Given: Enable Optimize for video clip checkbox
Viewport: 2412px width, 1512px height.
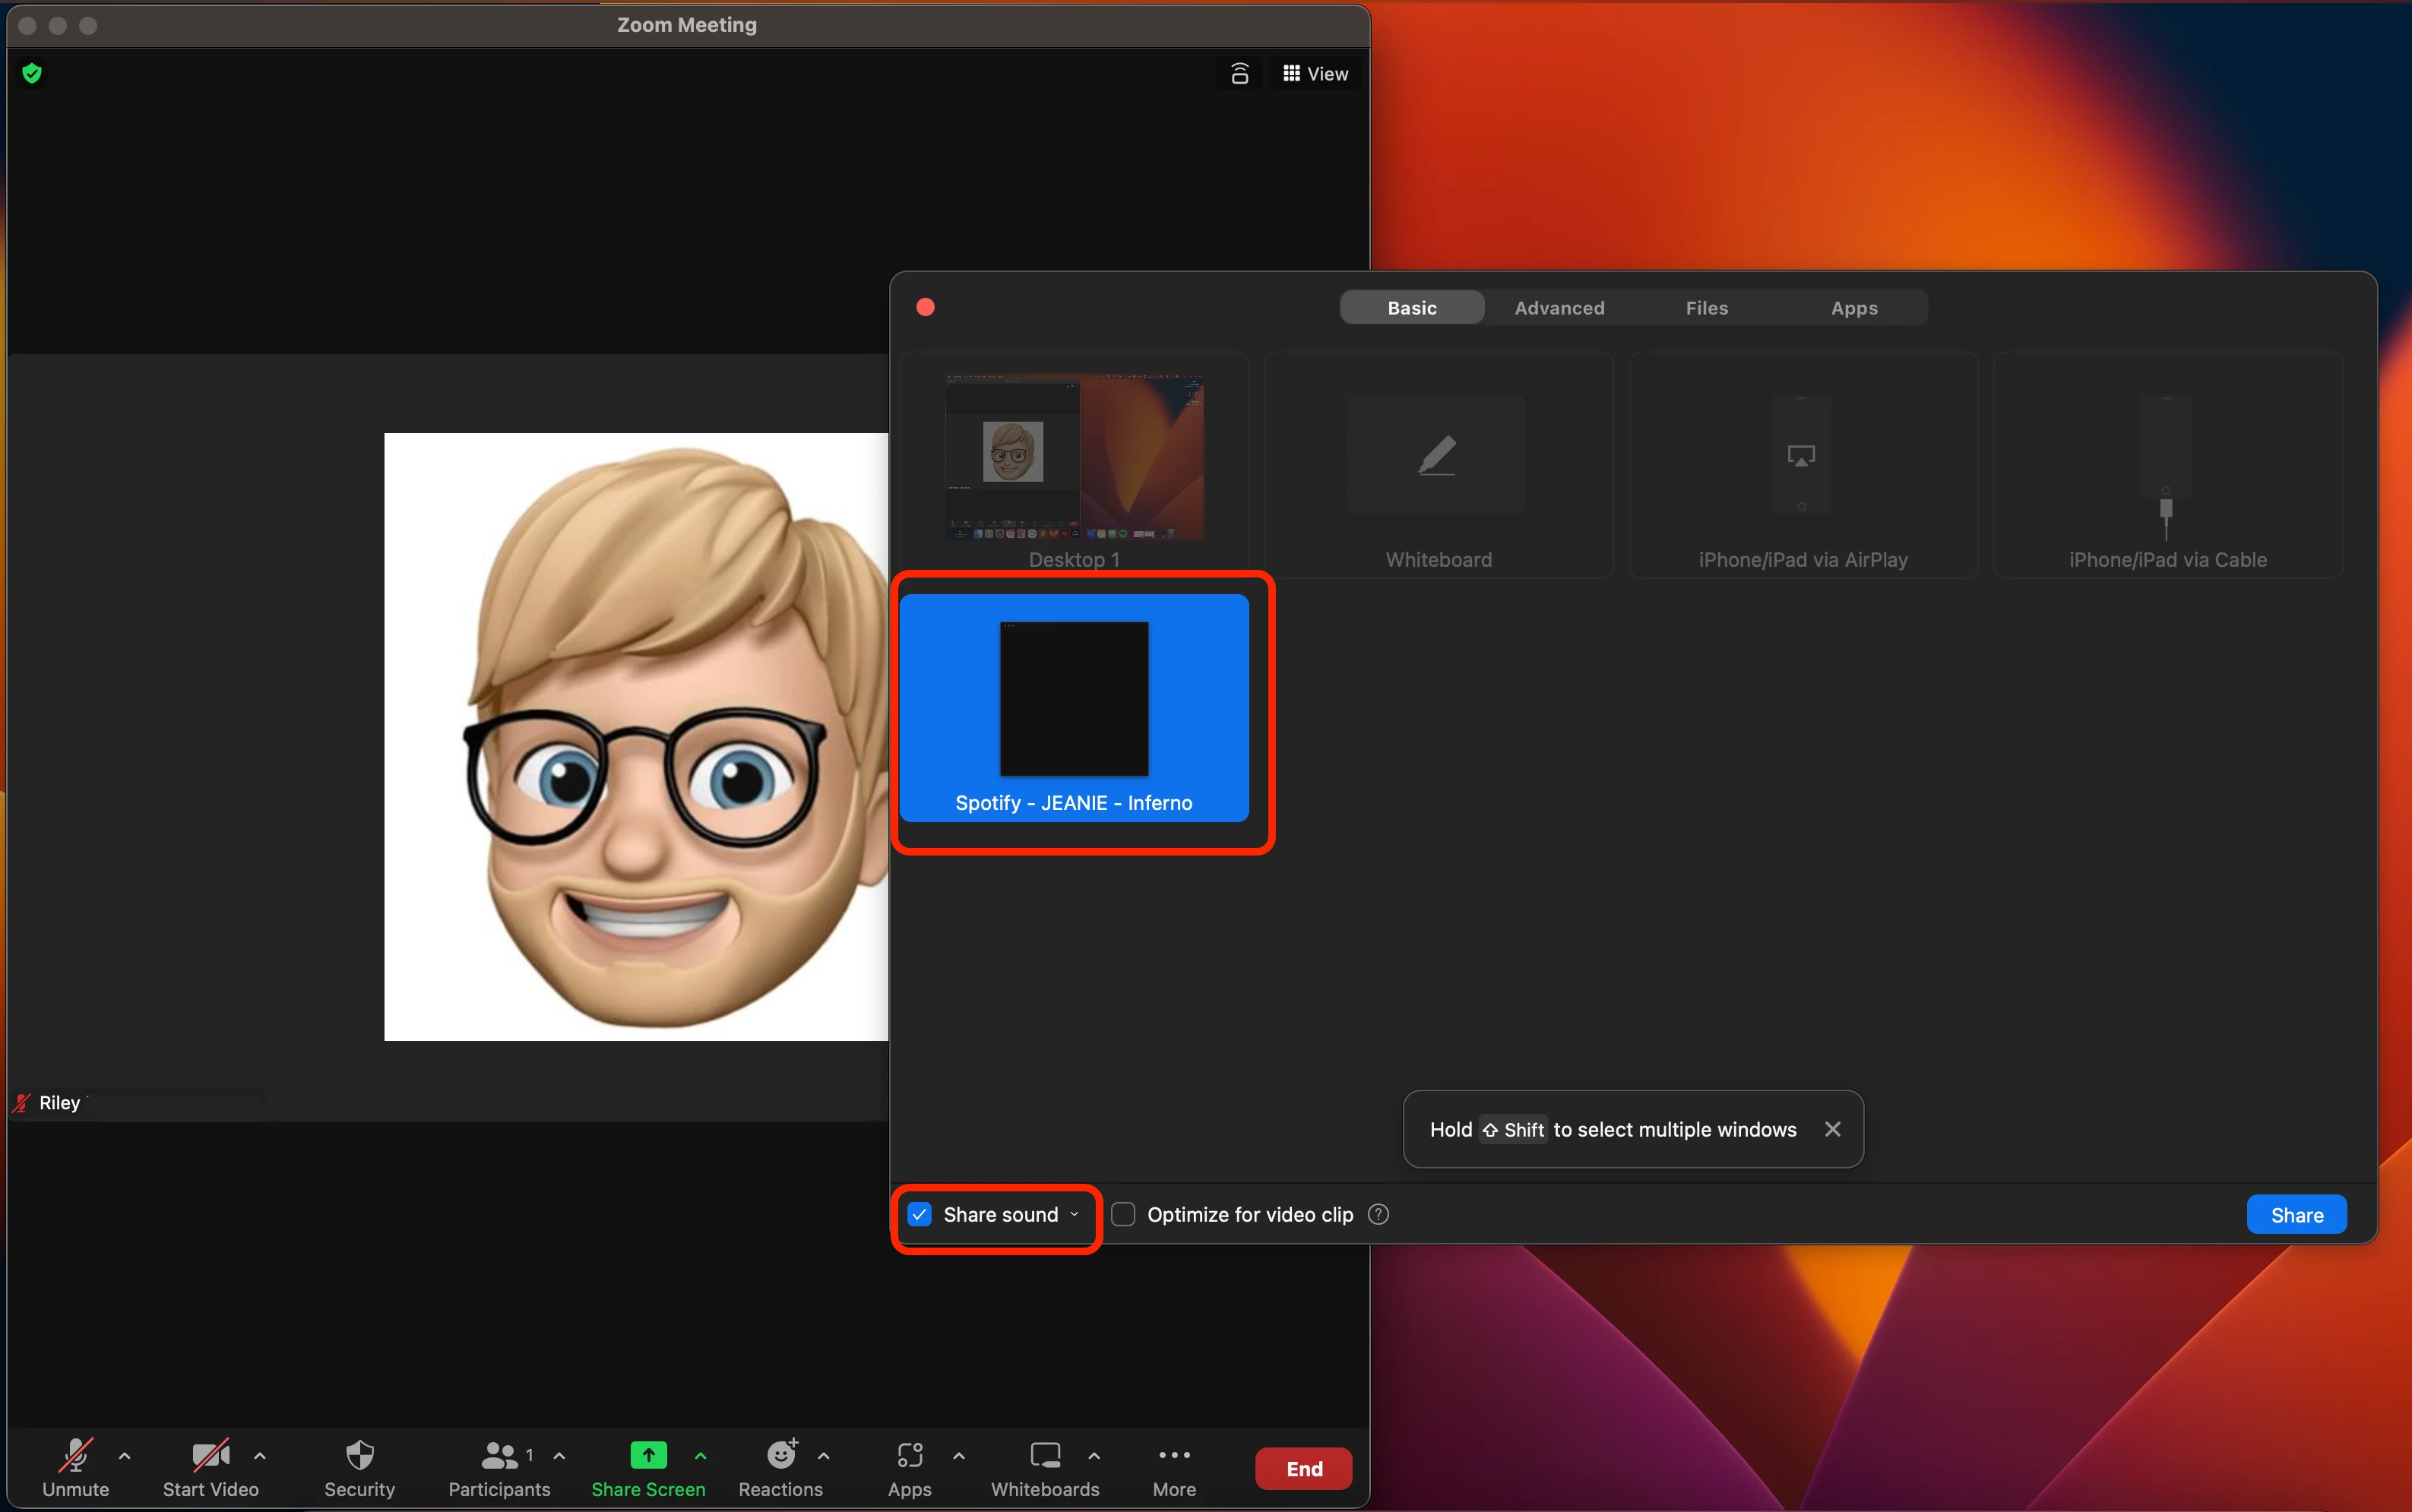Looking at the screenshot, I should point(1123,1214).
